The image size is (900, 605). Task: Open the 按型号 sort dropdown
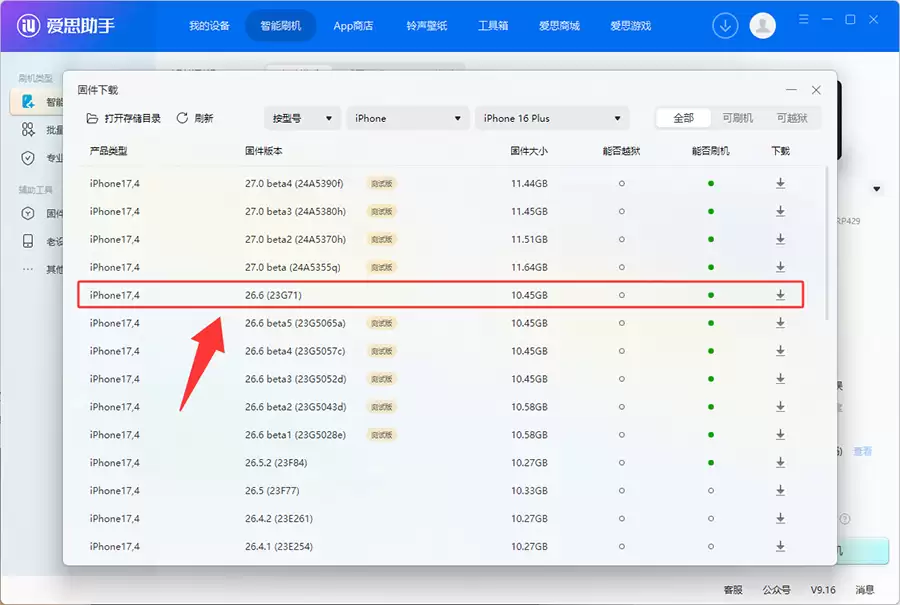pyautogui.click(x=302, y=118)
